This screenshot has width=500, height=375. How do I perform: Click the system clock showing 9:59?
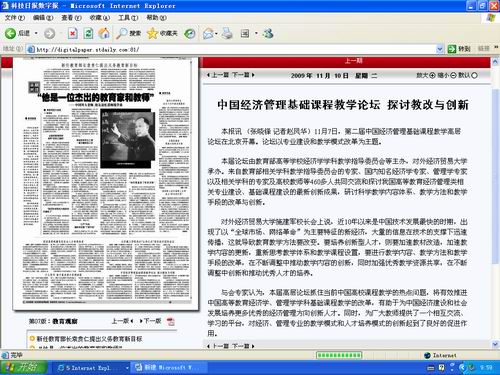(x=486, y=368)
